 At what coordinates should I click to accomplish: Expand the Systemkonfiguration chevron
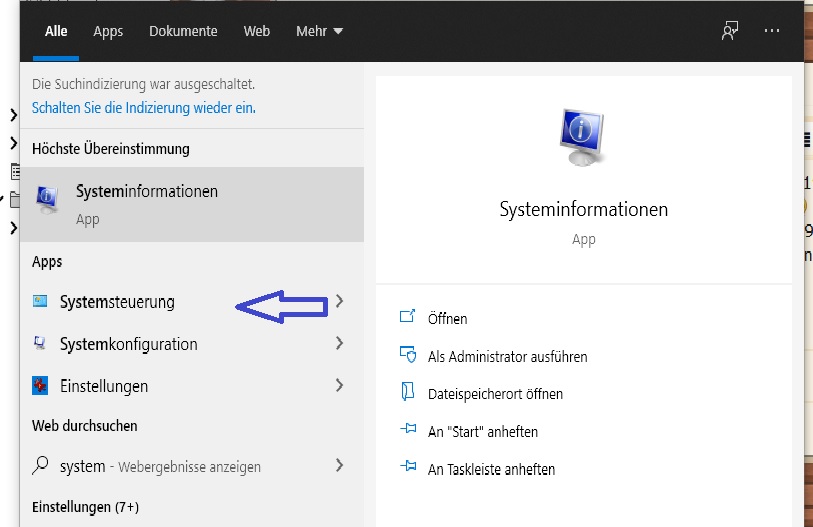click(x=340, y=343)
